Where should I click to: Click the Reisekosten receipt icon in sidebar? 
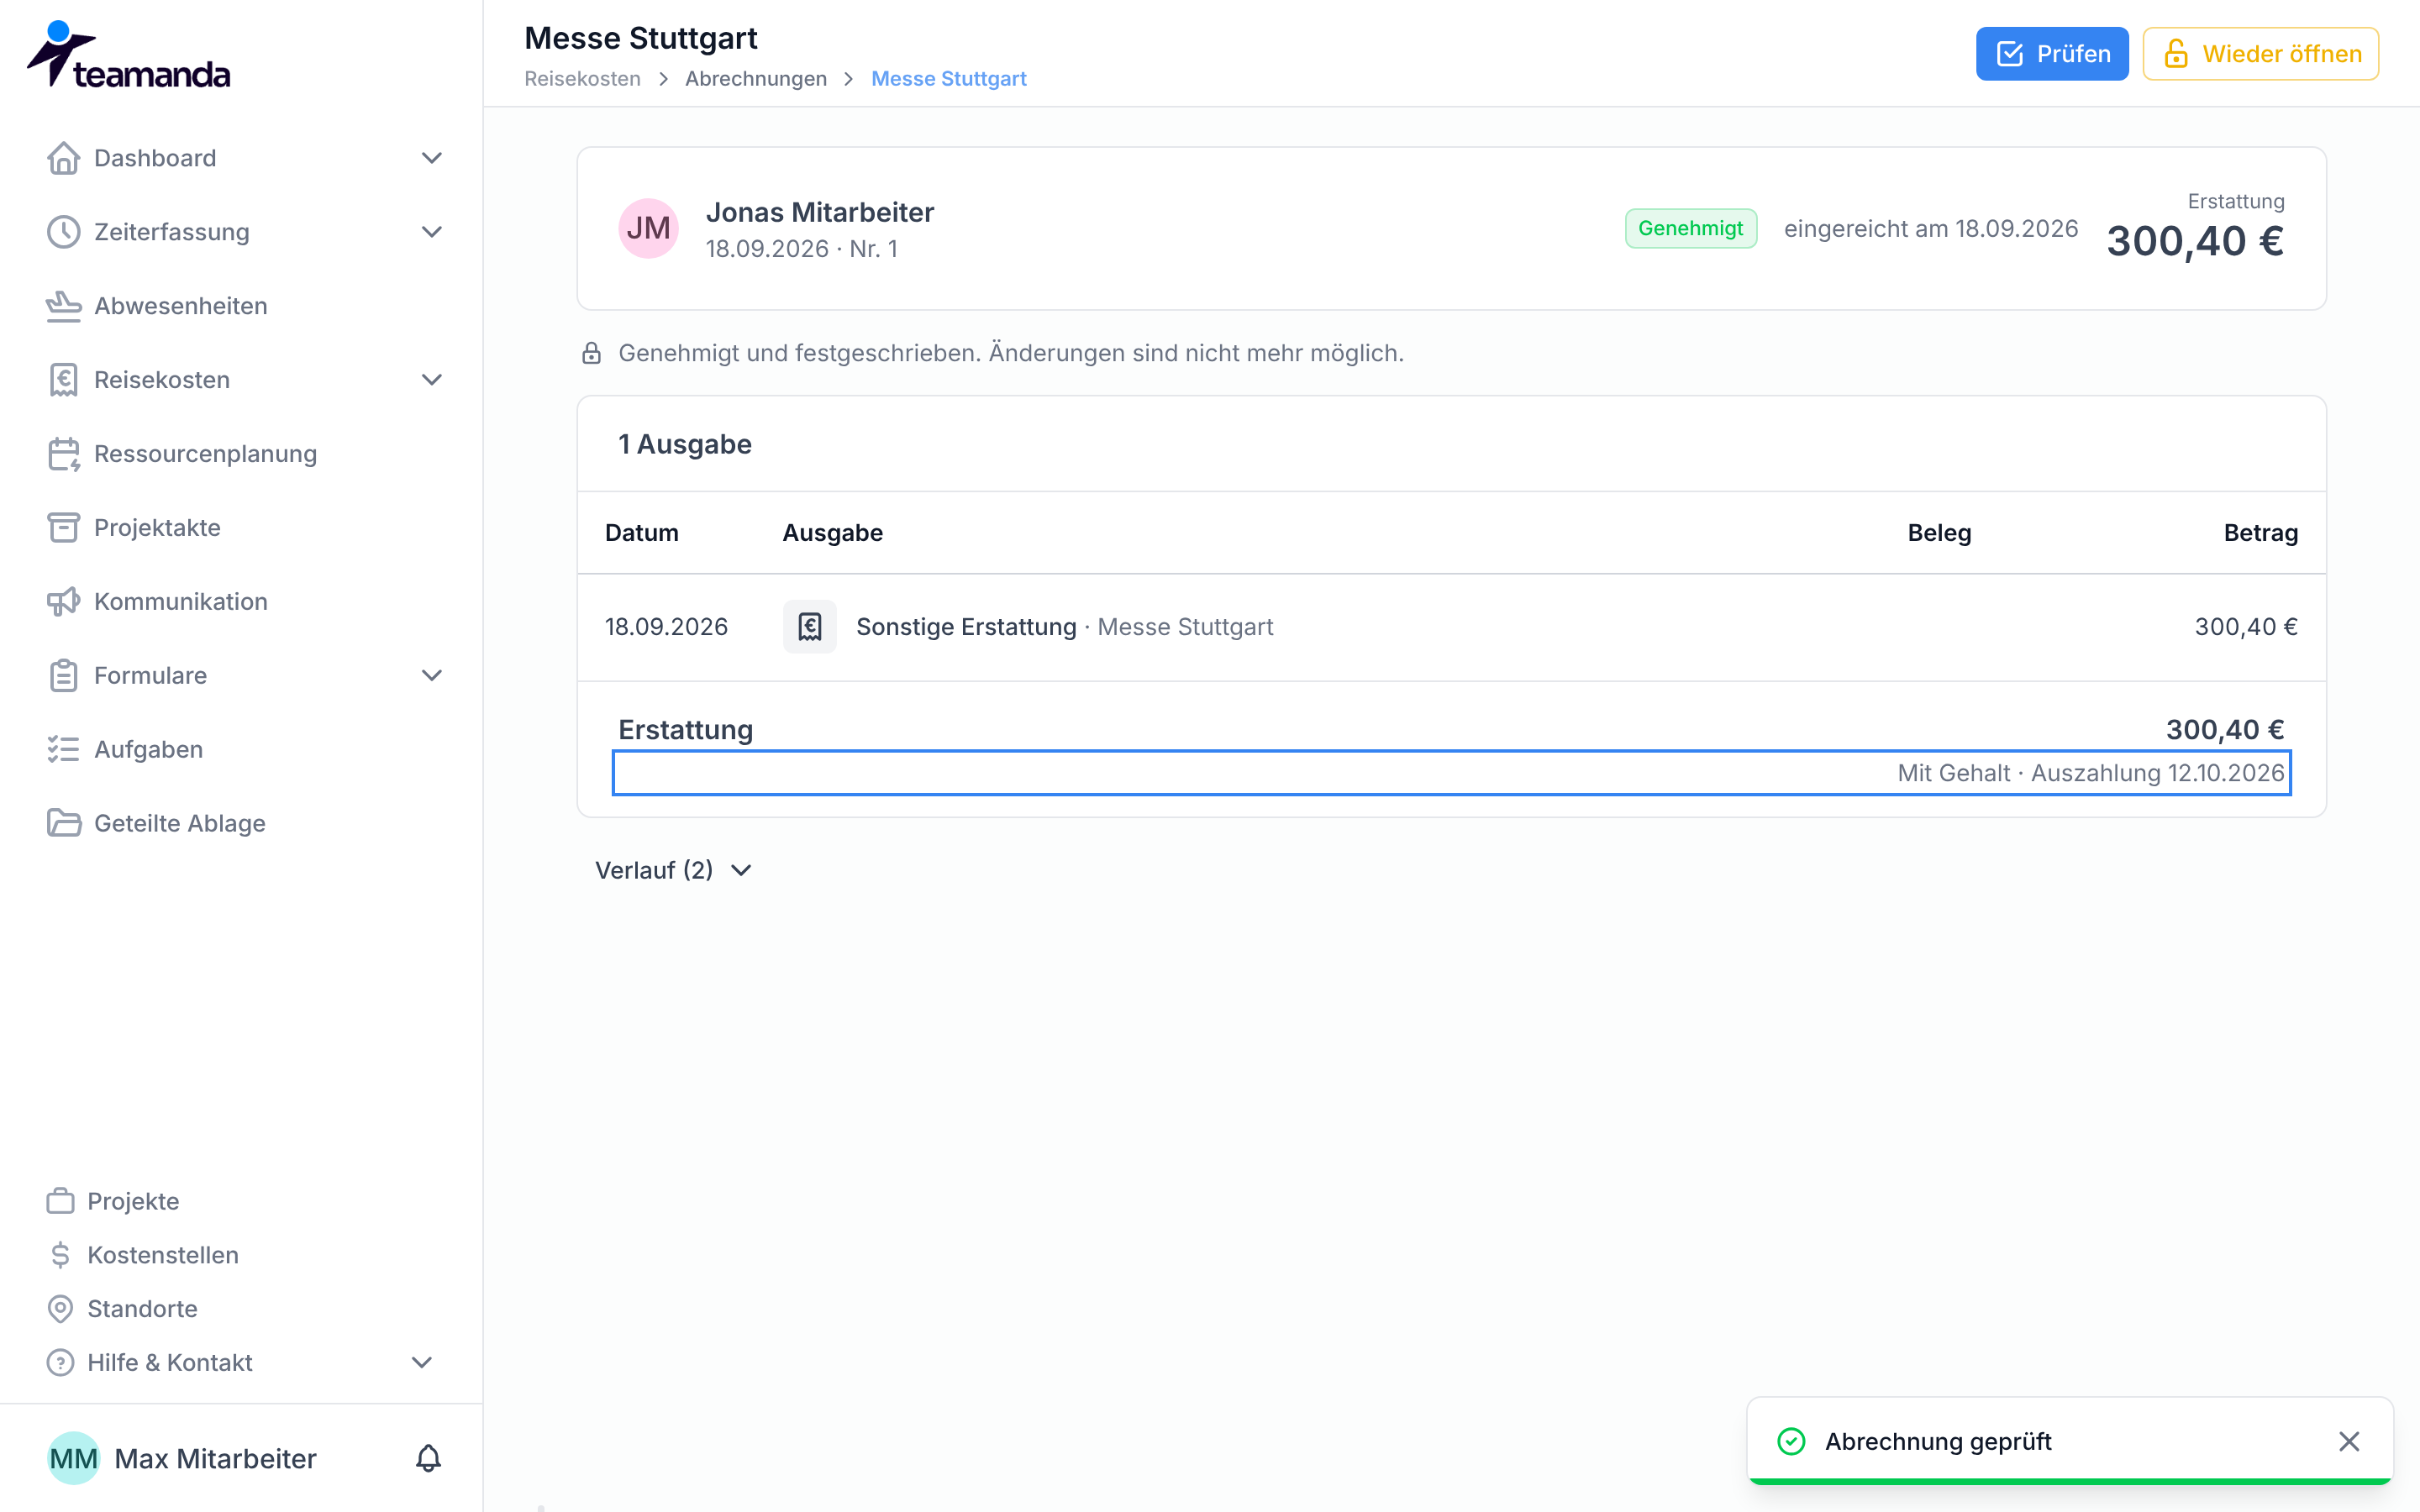click(64, 380)
